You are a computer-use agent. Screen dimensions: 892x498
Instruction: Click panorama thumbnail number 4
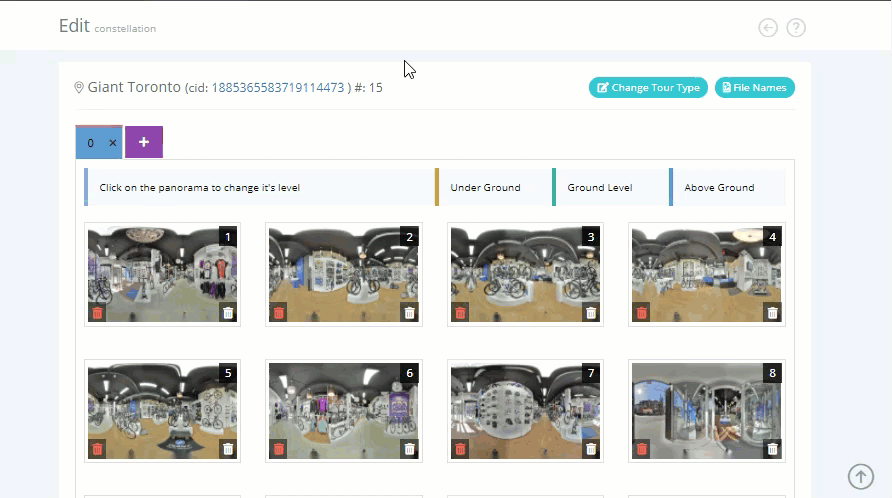tap(707, 274)
